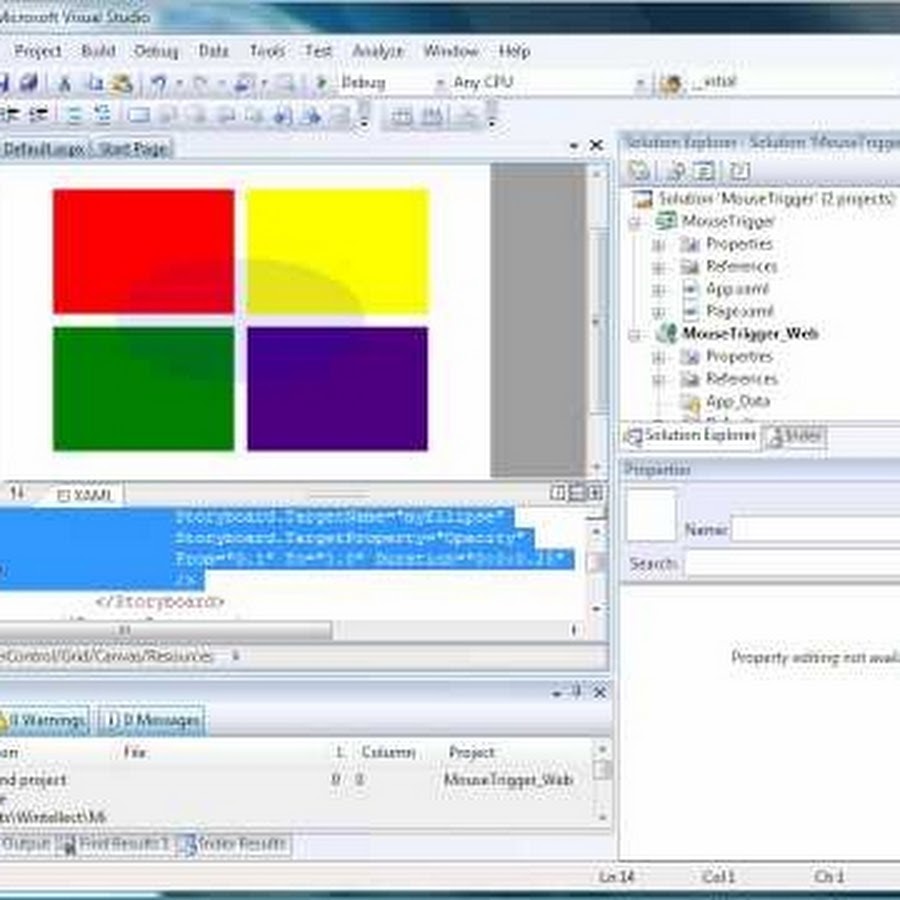Click the Page.xaml file icon
900x900 pixels.
tap(690, 311)
